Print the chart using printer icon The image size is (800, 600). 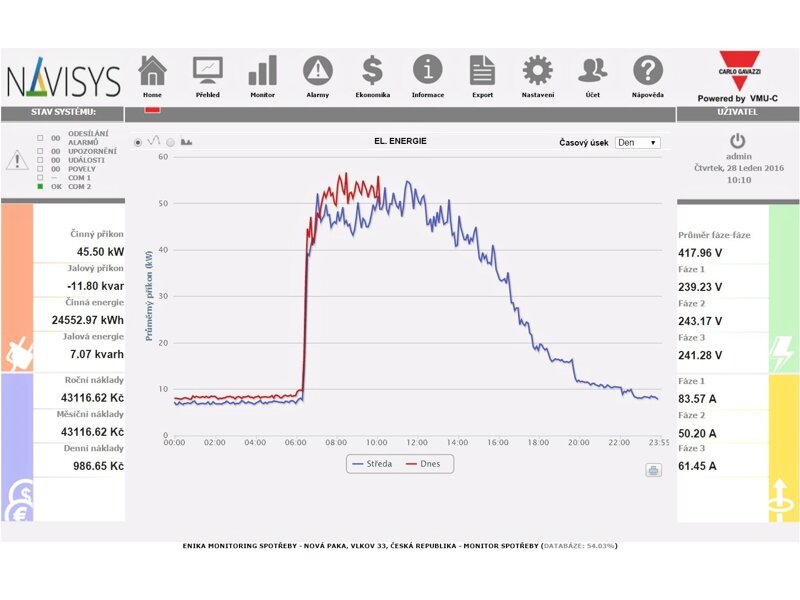point(653,470)
